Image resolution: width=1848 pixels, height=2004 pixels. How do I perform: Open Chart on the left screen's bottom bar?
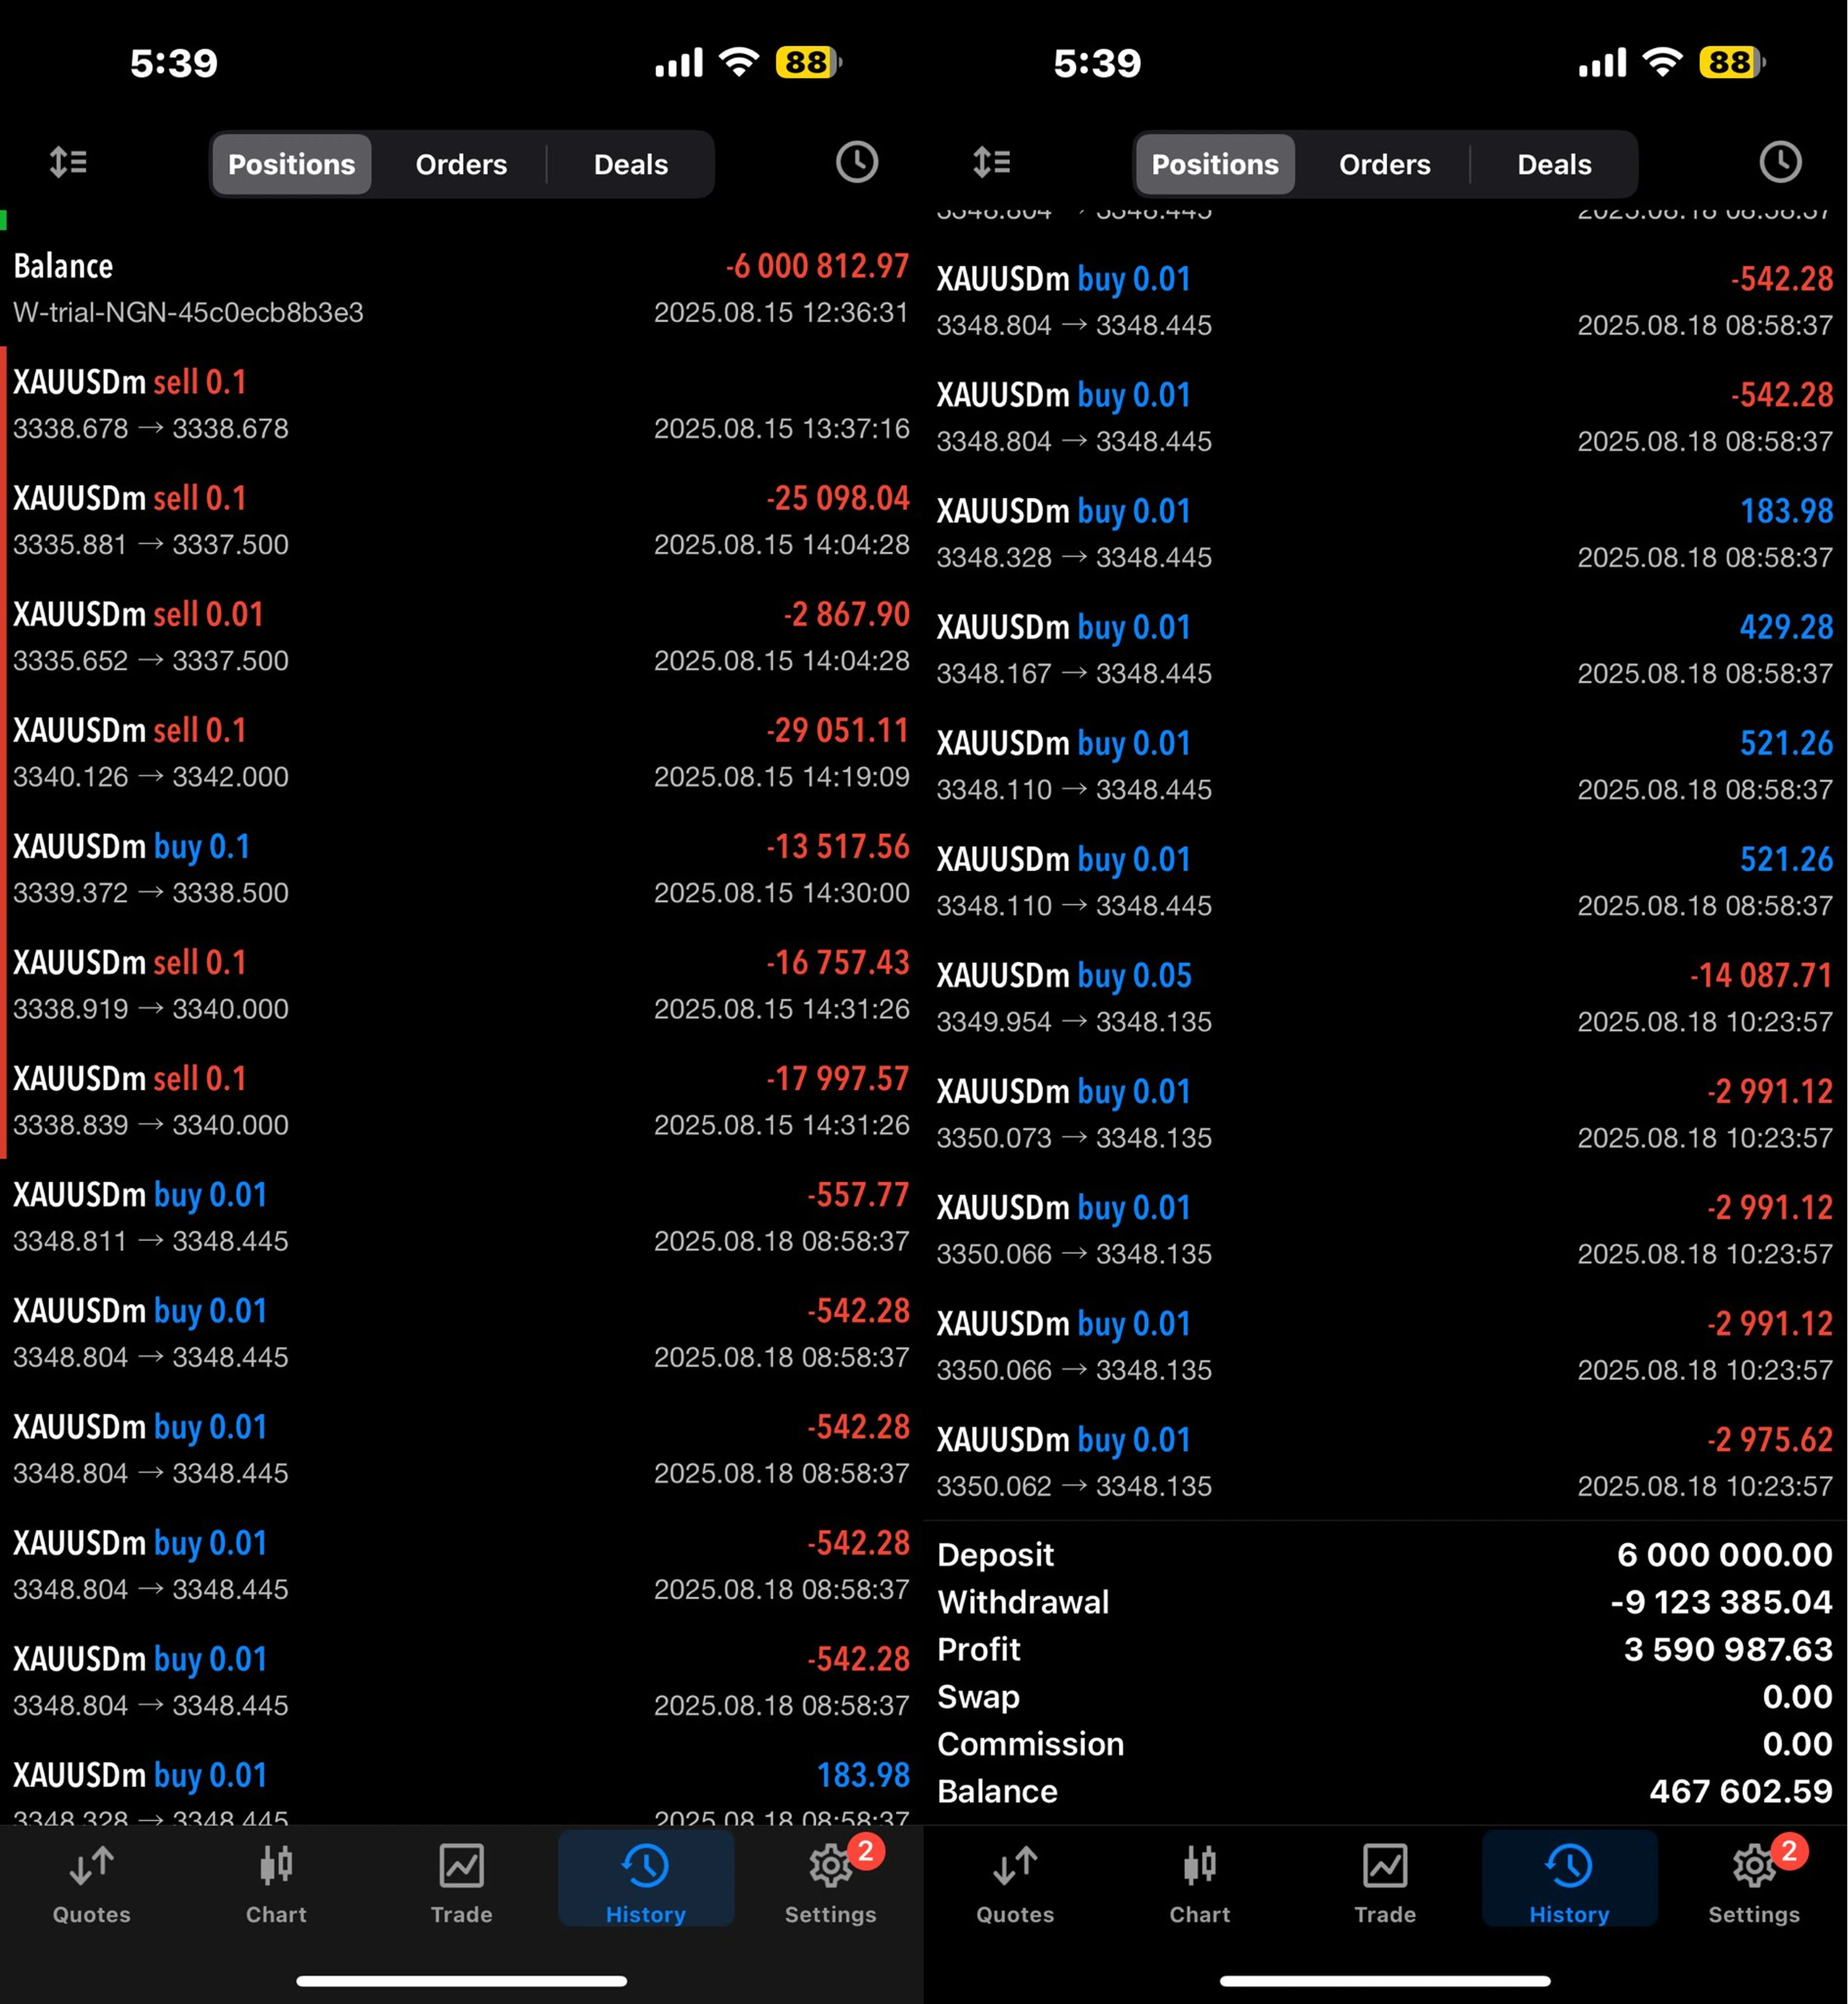click(x=277, y=1884)
